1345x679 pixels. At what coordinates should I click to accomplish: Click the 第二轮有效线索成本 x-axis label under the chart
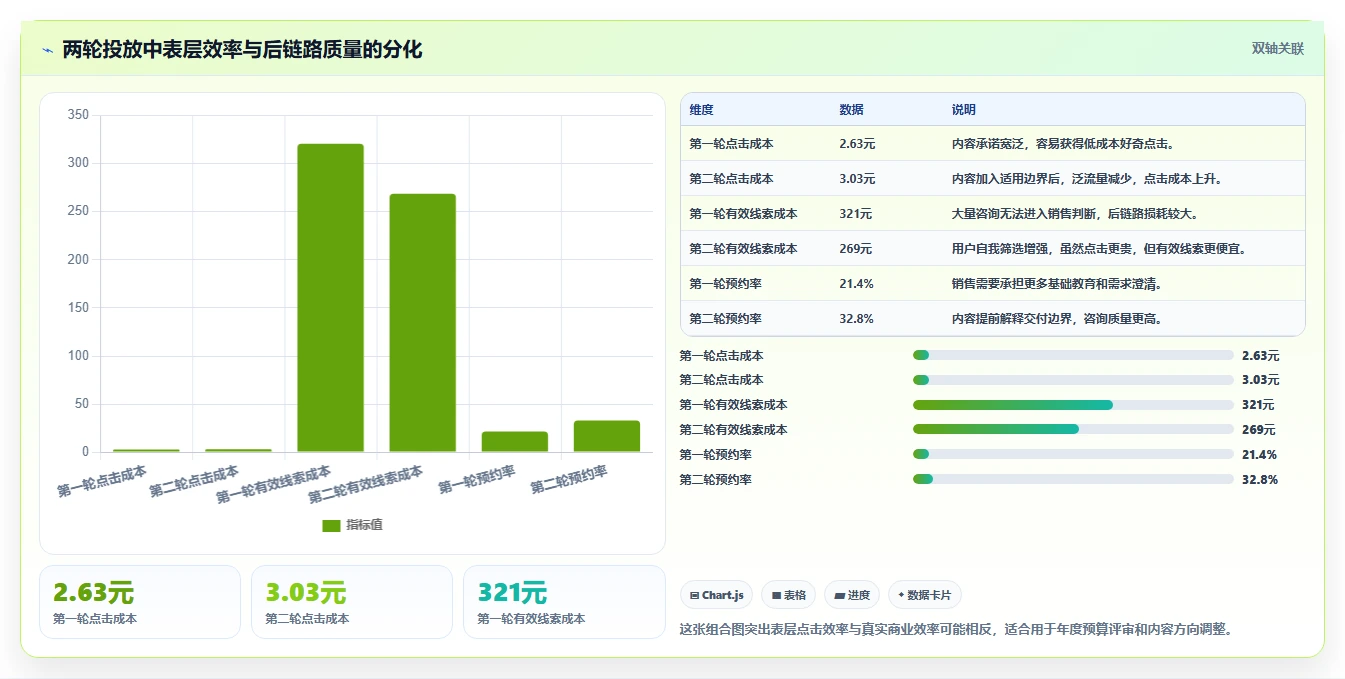366,484
